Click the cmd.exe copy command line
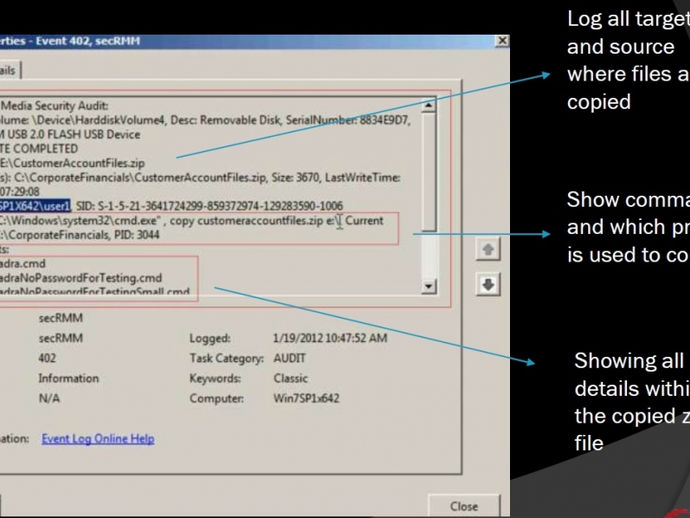690x518 pixels. [191, 220]
